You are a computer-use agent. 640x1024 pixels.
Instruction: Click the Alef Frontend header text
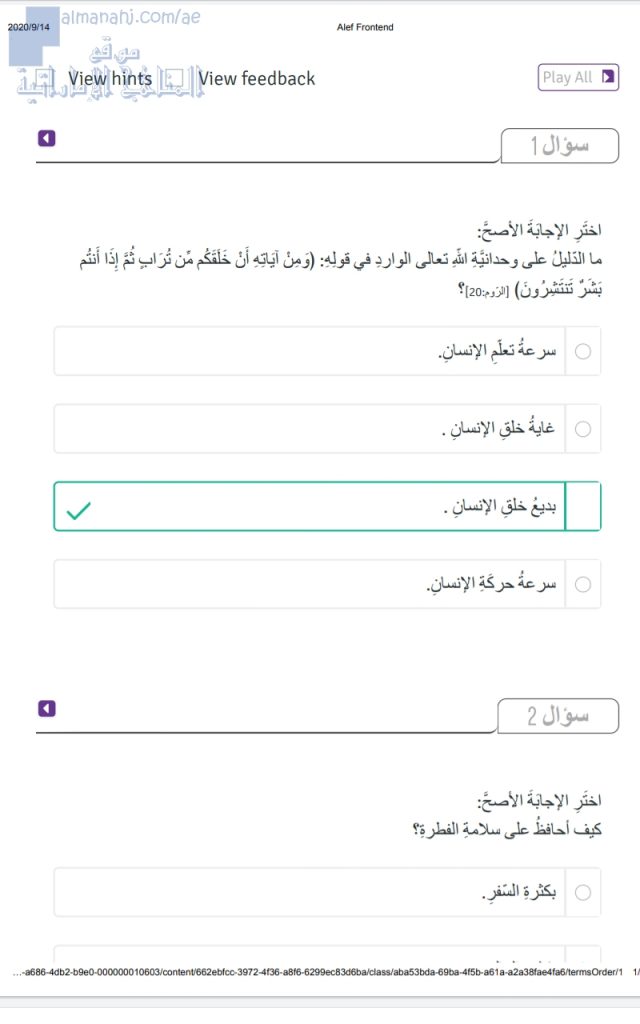363,27
